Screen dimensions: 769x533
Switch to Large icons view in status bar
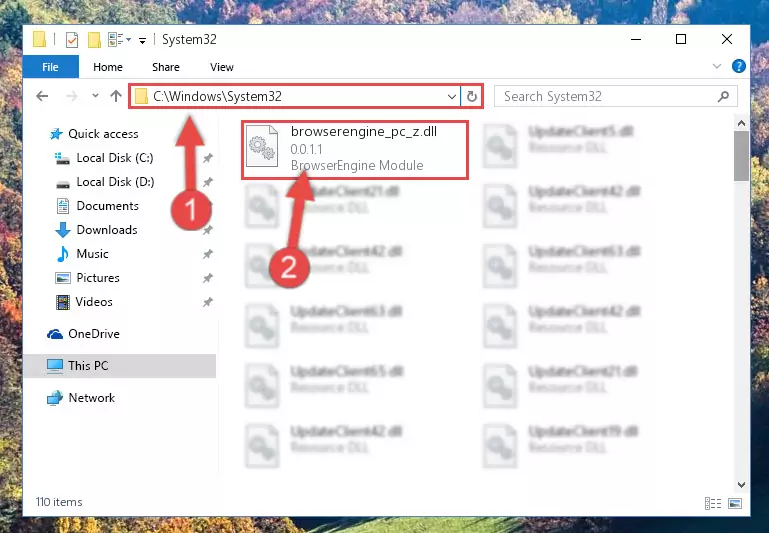[x=735, y=504]
